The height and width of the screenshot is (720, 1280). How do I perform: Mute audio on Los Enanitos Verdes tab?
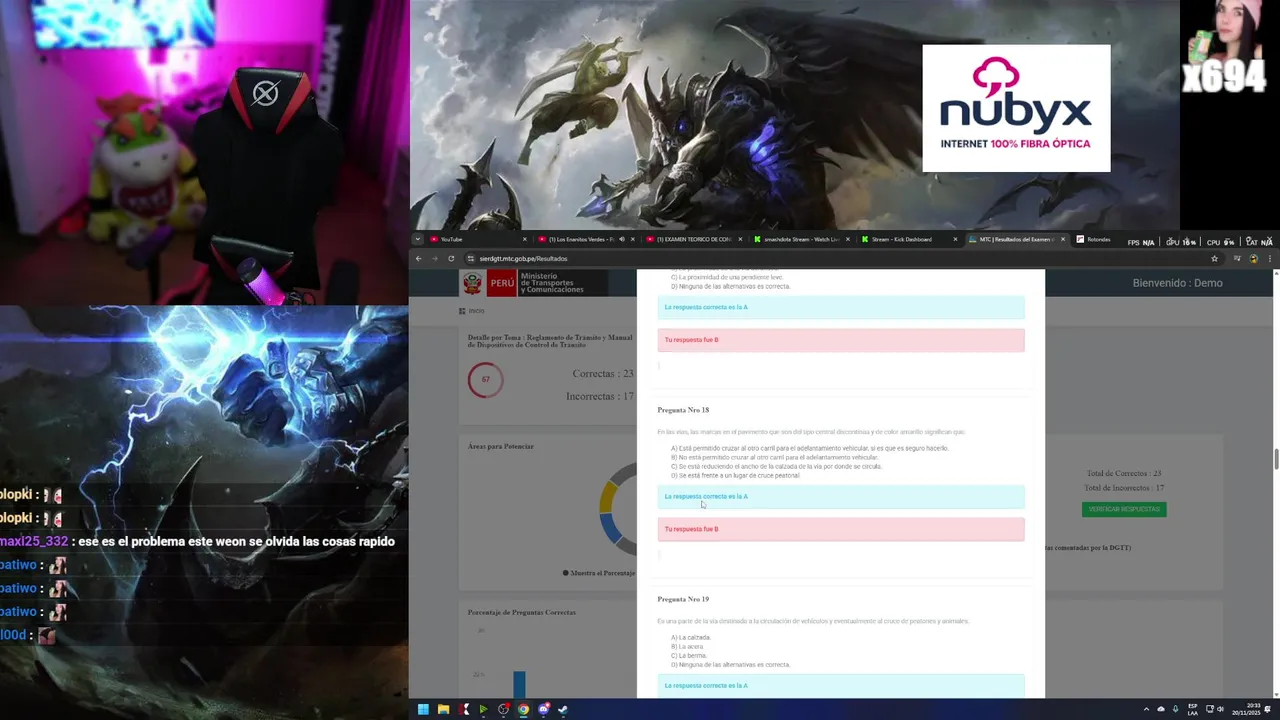[x=621, y=240]
